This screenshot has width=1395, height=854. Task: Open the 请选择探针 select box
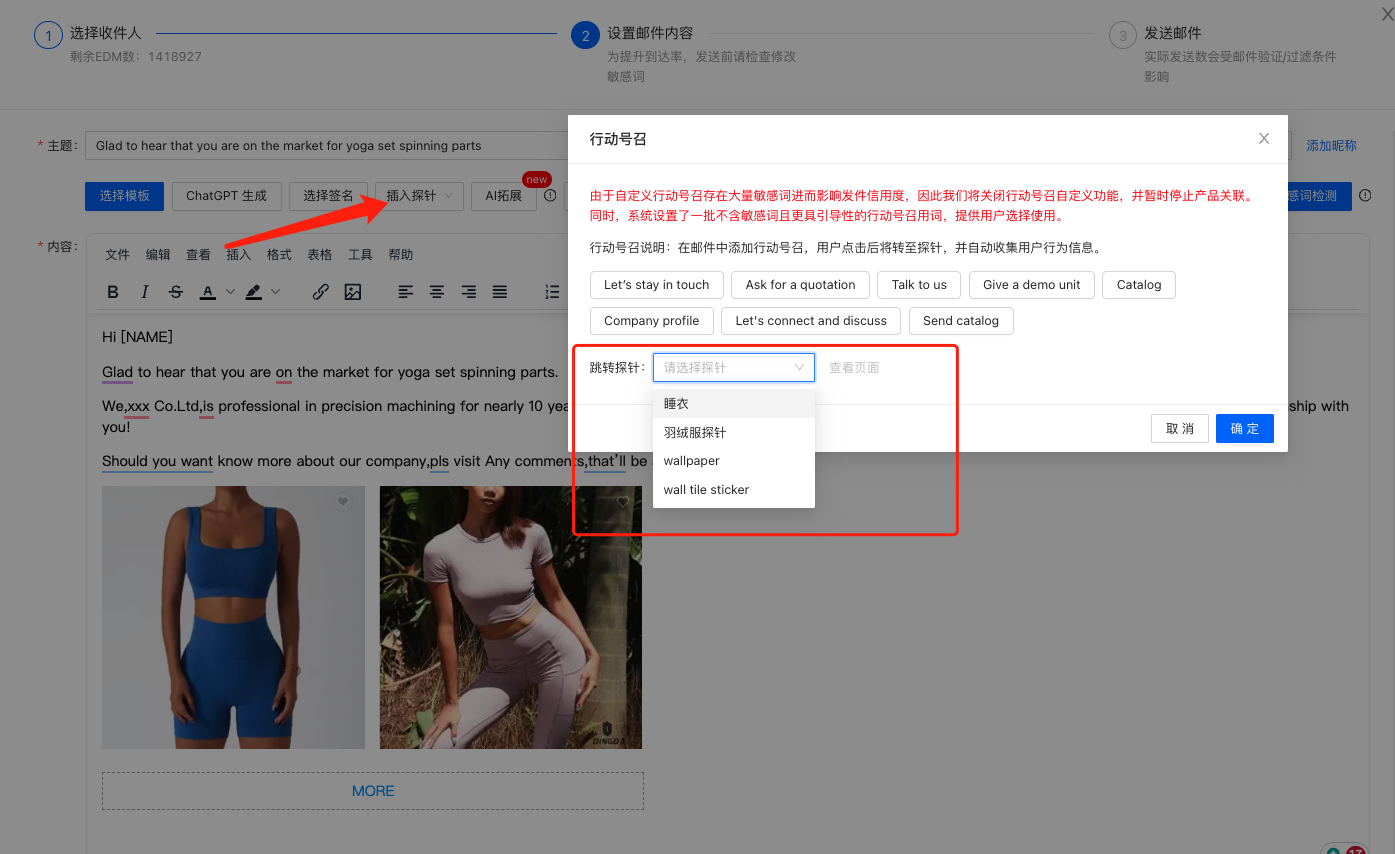734,367
